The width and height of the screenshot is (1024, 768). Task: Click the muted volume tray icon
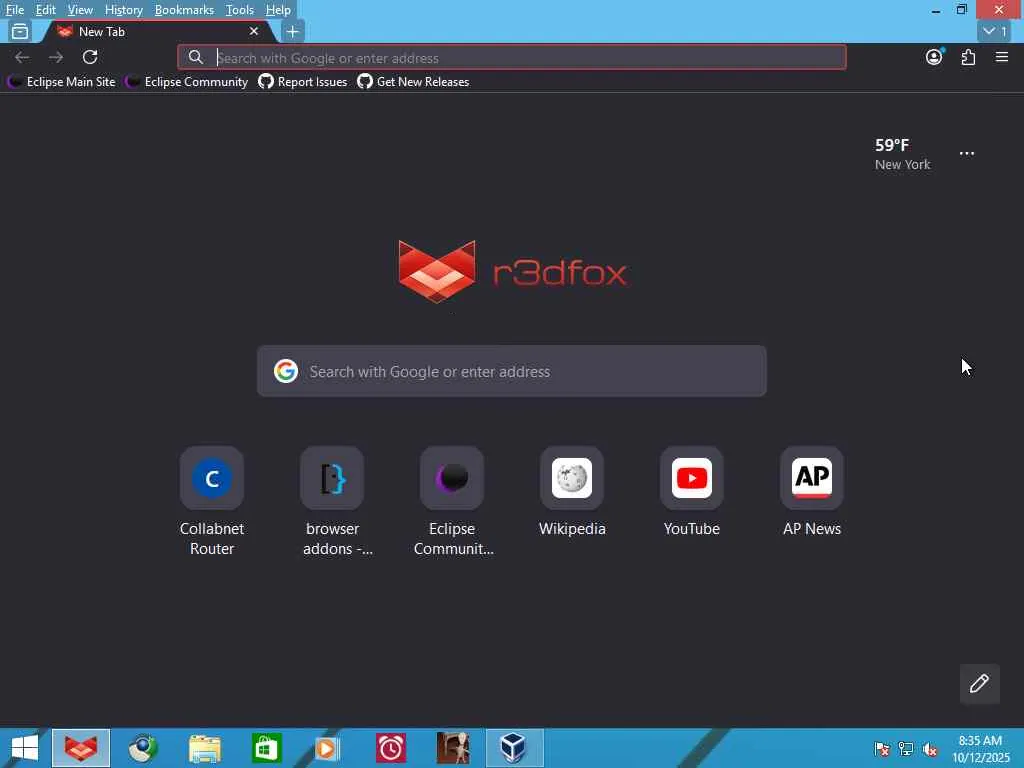pyautogui.click(x=930, y=748)
